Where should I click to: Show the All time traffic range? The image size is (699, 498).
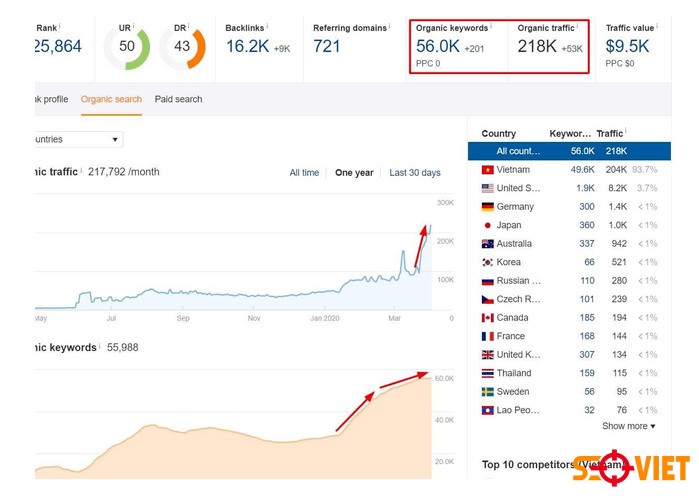[304, 173]
